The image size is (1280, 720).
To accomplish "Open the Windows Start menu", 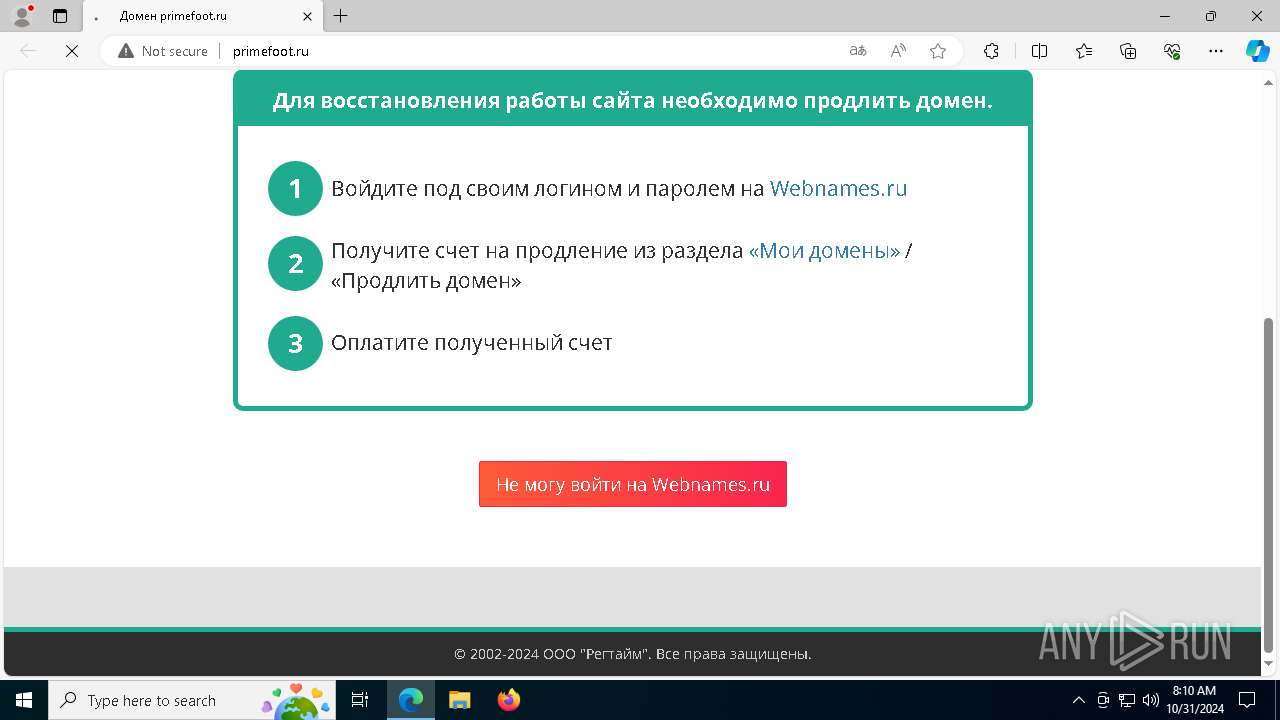I will click(x=24, y=700).
